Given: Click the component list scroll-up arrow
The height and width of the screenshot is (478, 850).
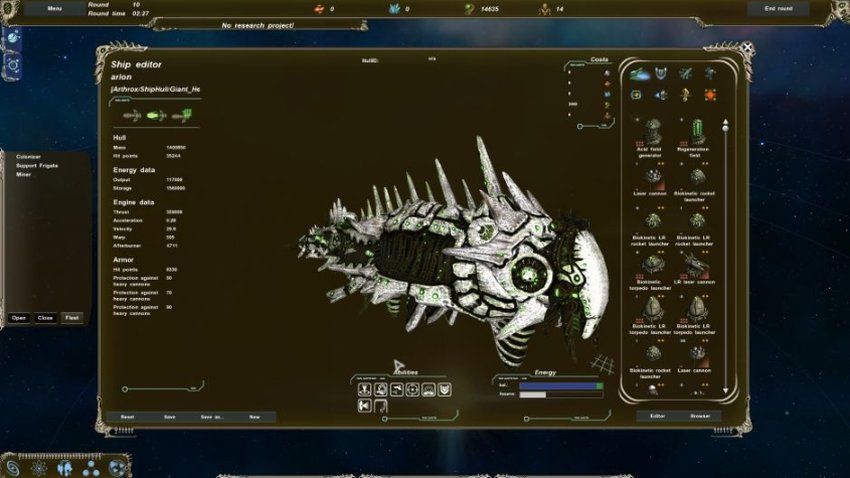Looking at the screenshot, I should click(725, 123).
